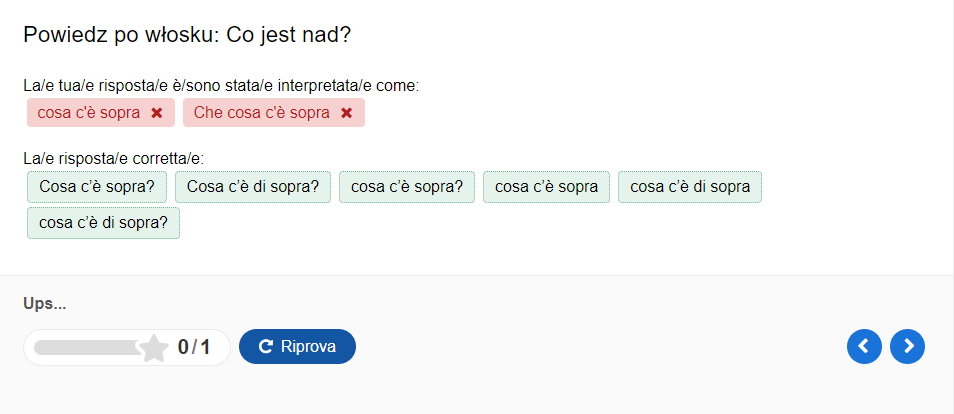Viewport: 954px width, 414px height.
Task: Click the gray star at progress bar end
Action: click(154, 348)
